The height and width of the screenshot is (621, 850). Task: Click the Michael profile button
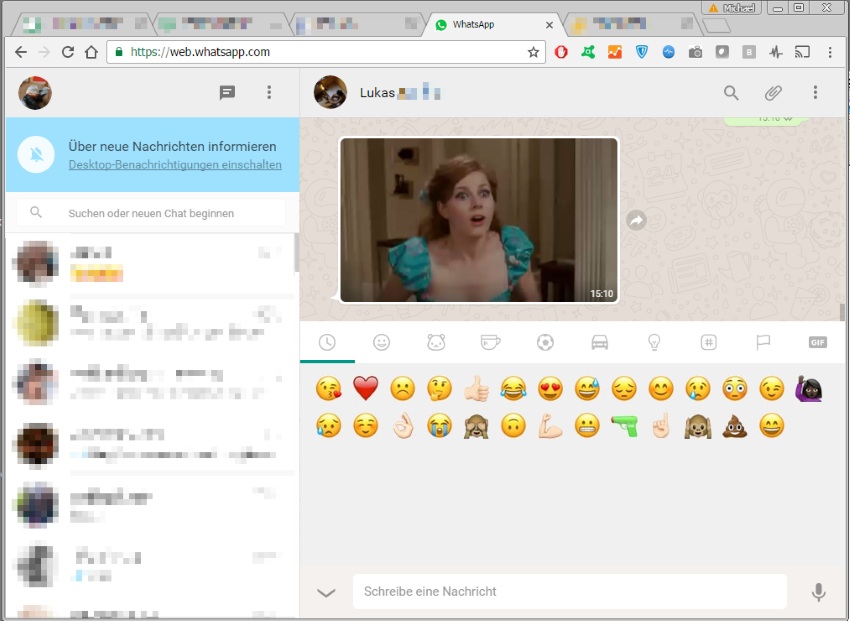coord(731,8)
